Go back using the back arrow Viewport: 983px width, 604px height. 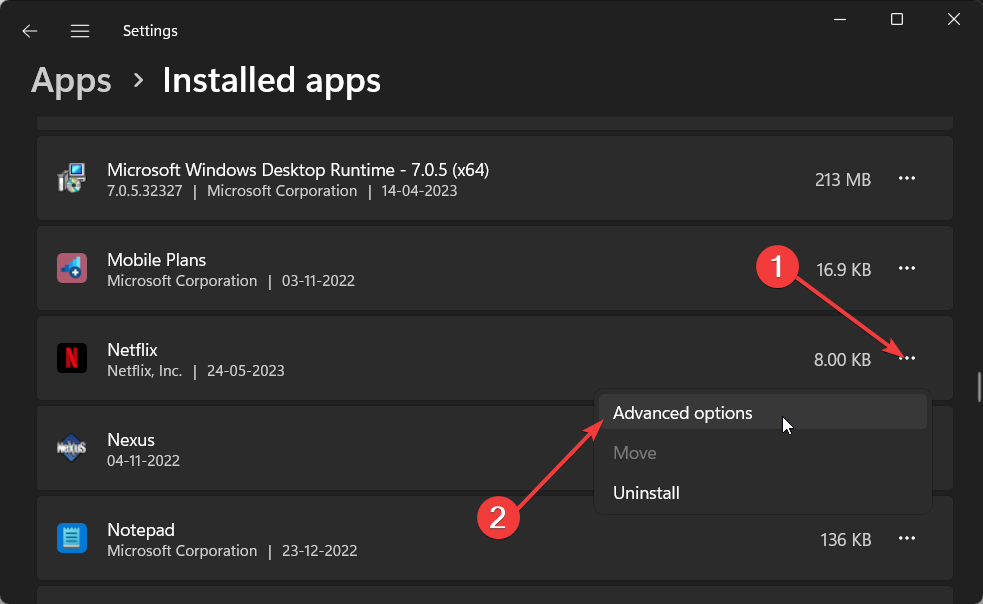click(29, 31)
